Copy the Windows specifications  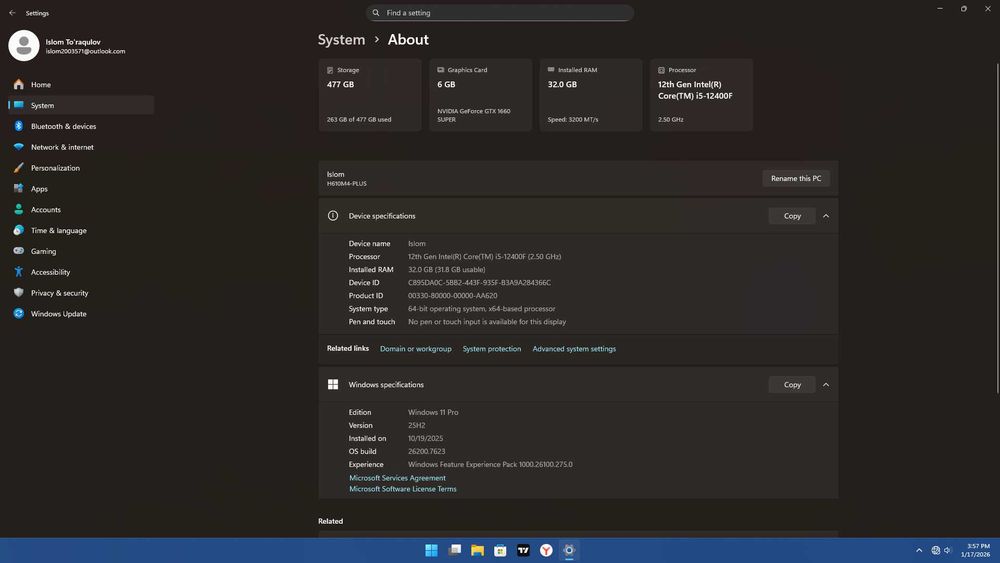pos(792,384)
